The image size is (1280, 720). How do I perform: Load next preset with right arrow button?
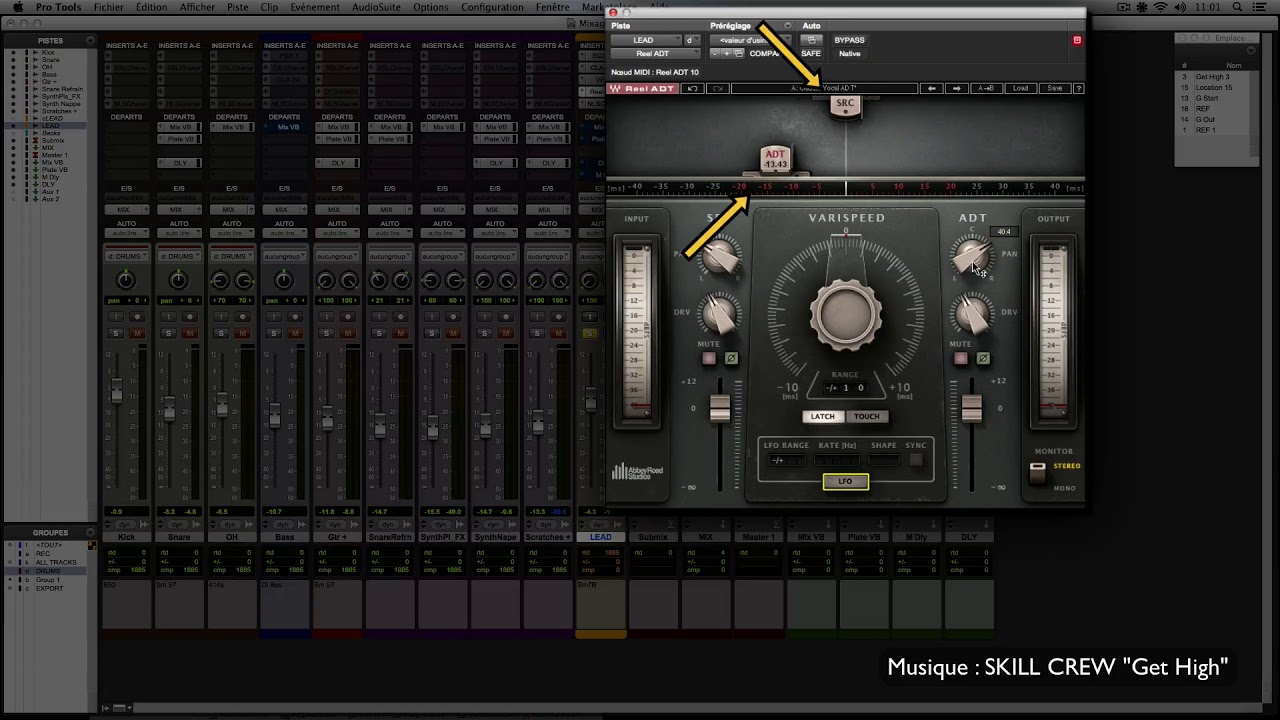pos(957,89)
